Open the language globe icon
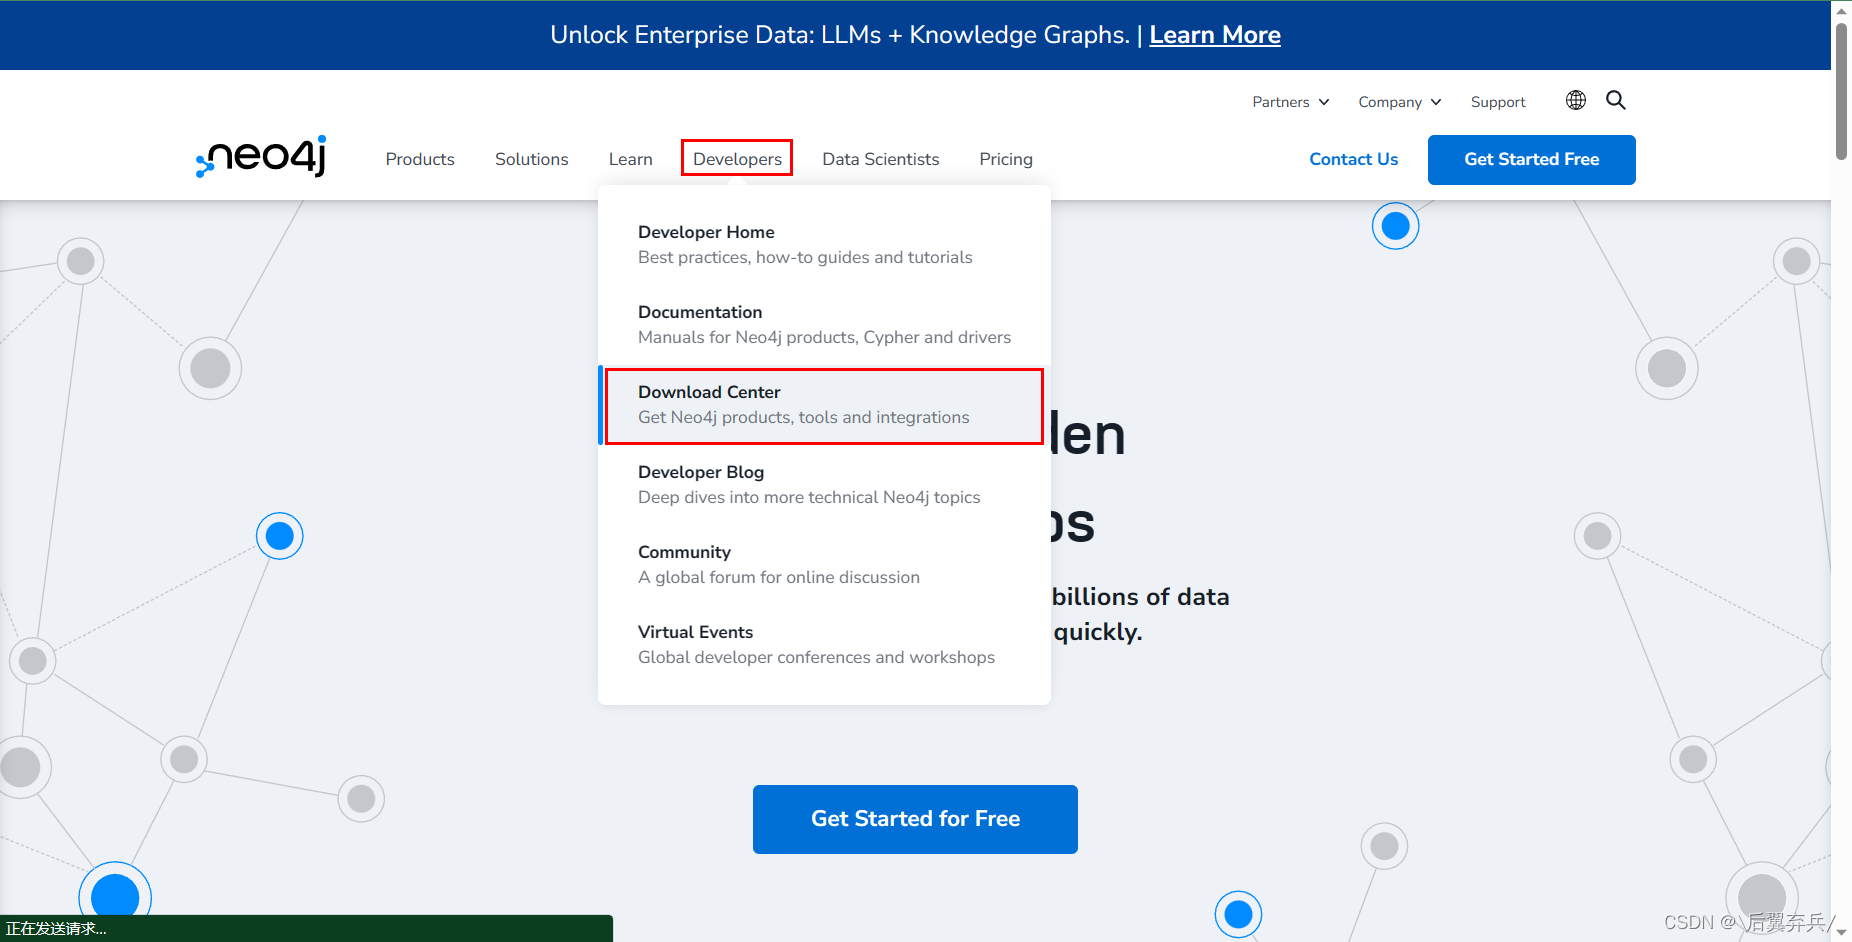 (x=1576, y=100)
